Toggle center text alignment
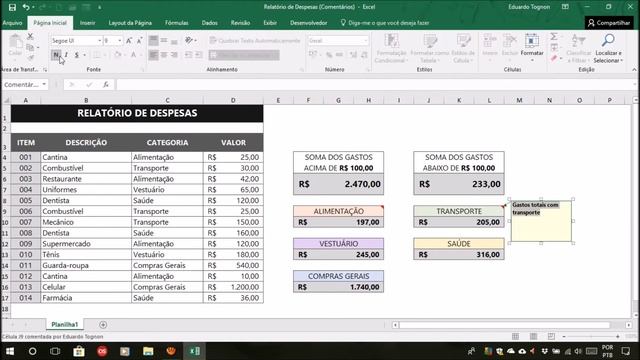The image size is (640, 360). [x=164, y=55]
